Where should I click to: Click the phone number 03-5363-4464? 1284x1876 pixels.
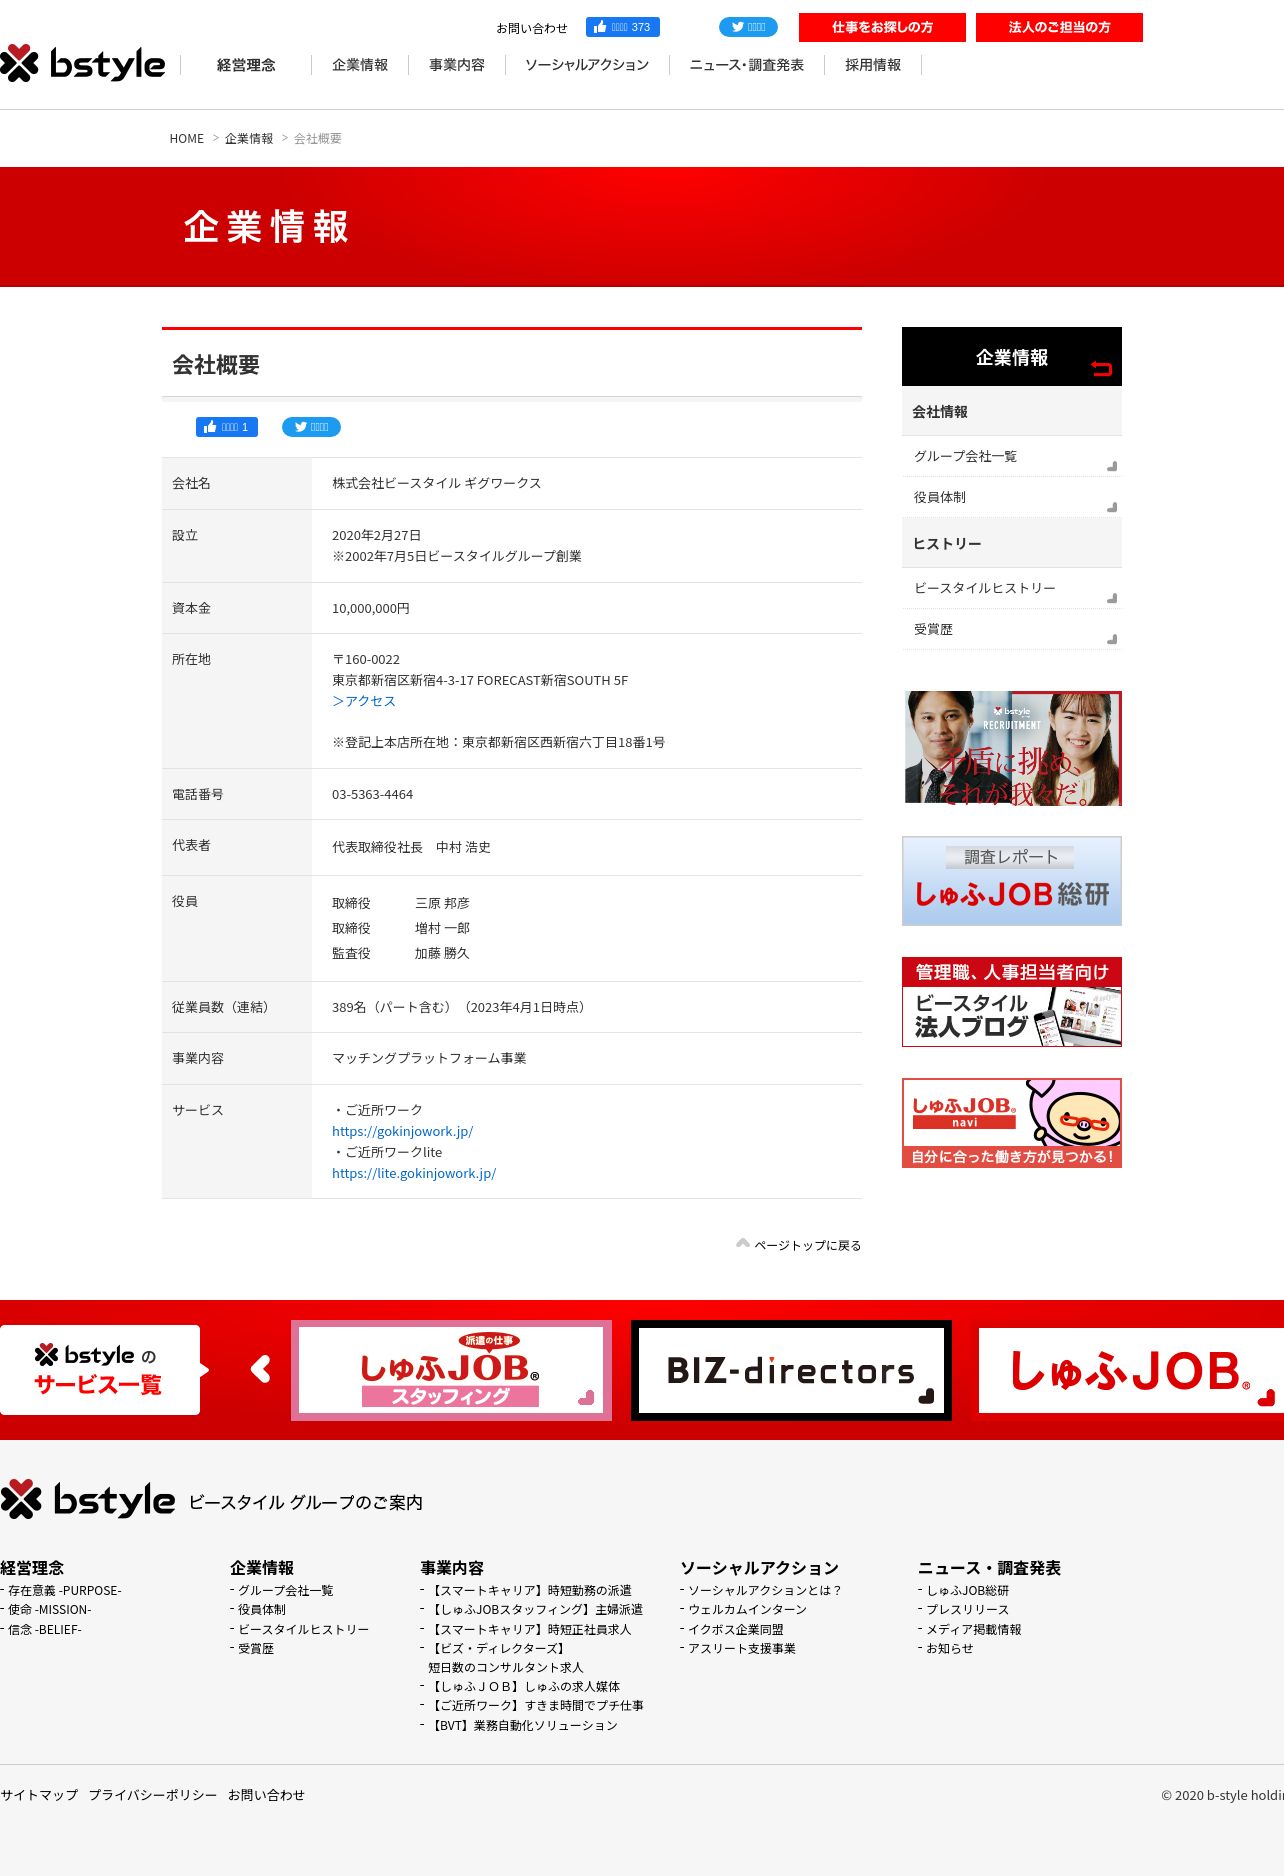coord(372,794)
